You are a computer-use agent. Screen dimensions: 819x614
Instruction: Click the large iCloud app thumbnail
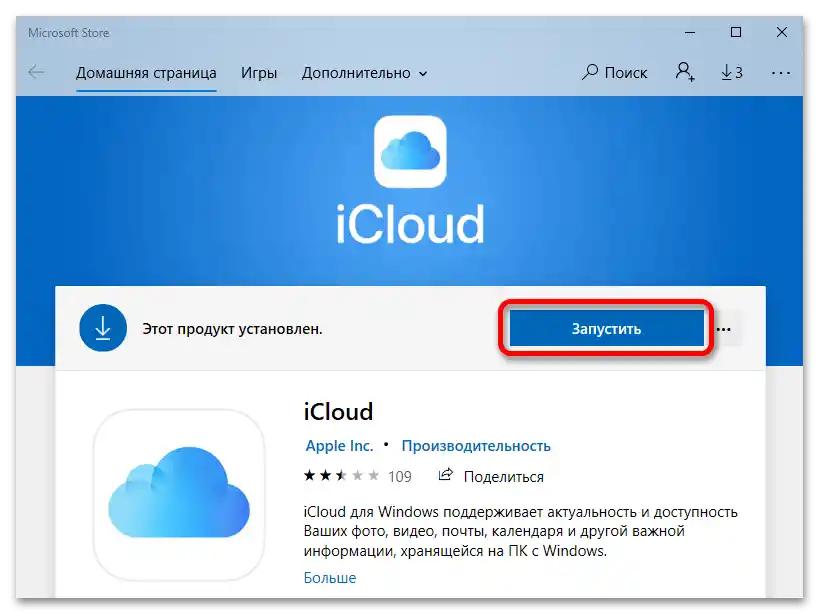(179, 494)
